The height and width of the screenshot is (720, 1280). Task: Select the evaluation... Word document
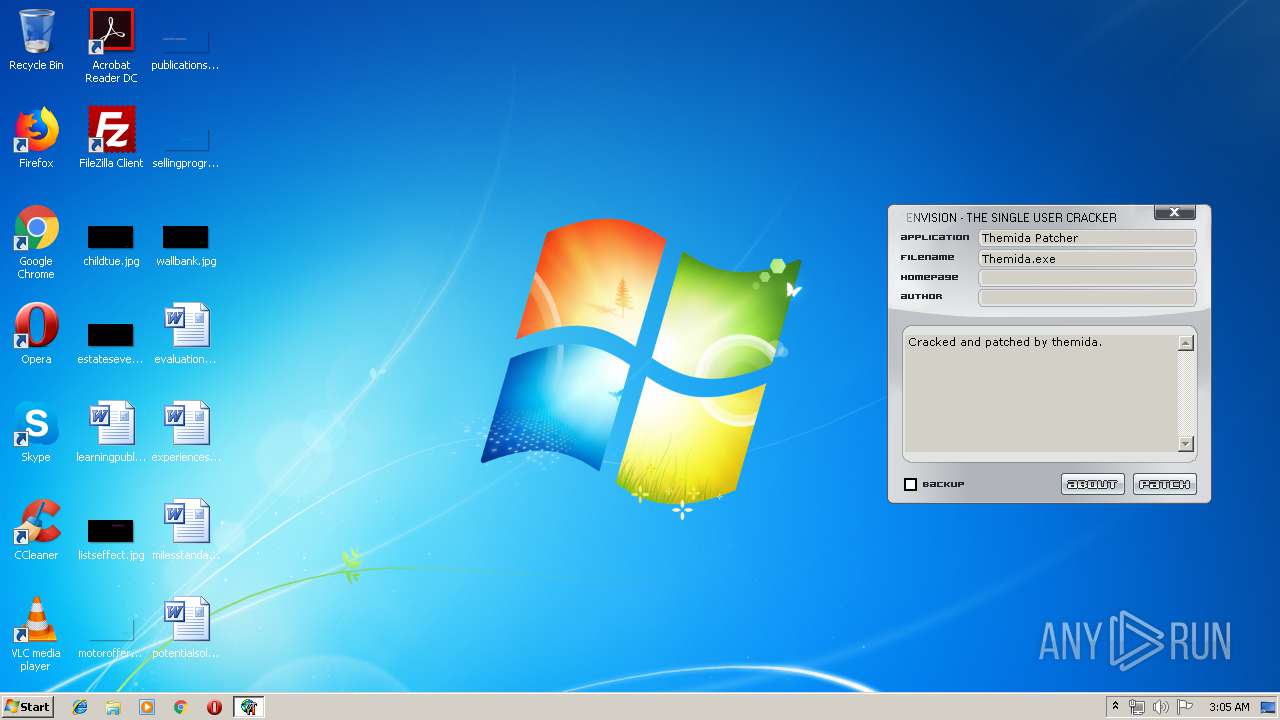(x=186, y=334)
